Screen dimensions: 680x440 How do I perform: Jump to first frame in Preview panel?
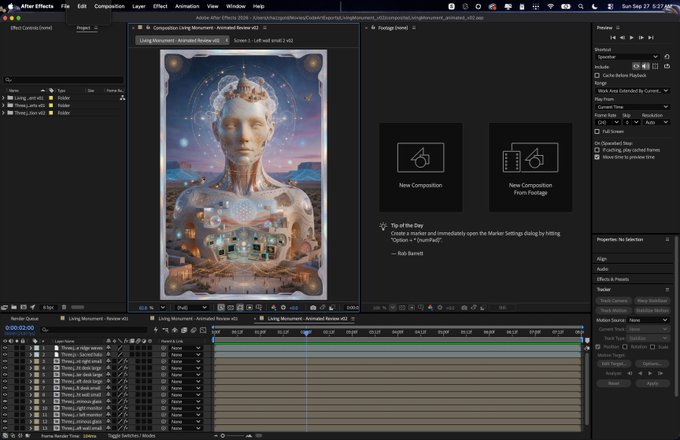tap(613, 38)
